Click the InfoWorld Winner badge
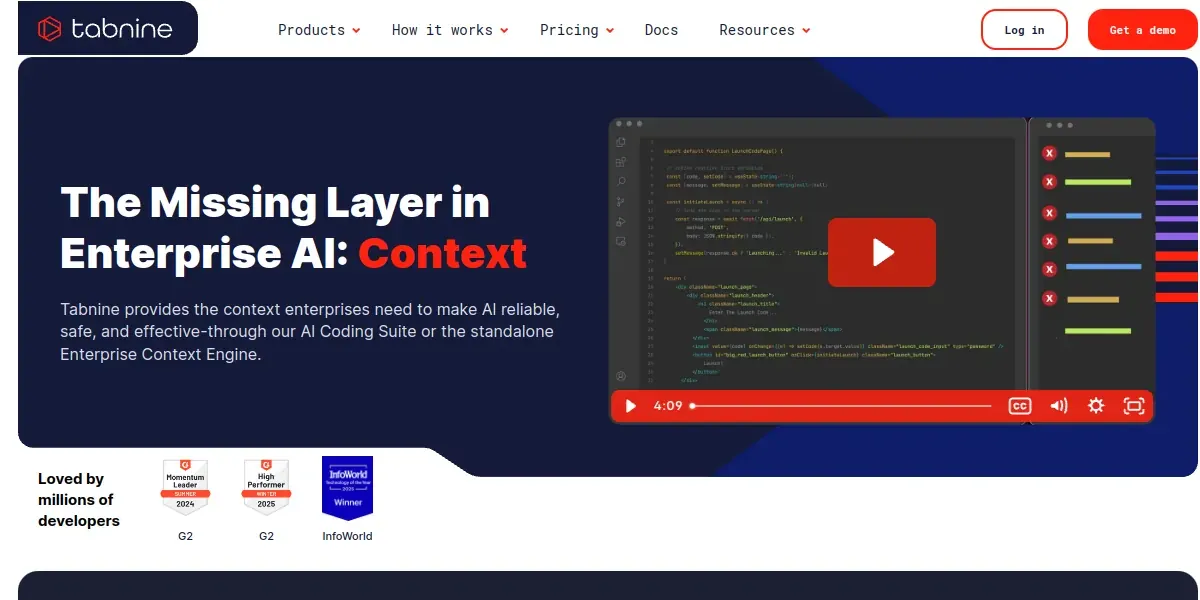Viewport: 1200px width, 600px height. point(347,488)
